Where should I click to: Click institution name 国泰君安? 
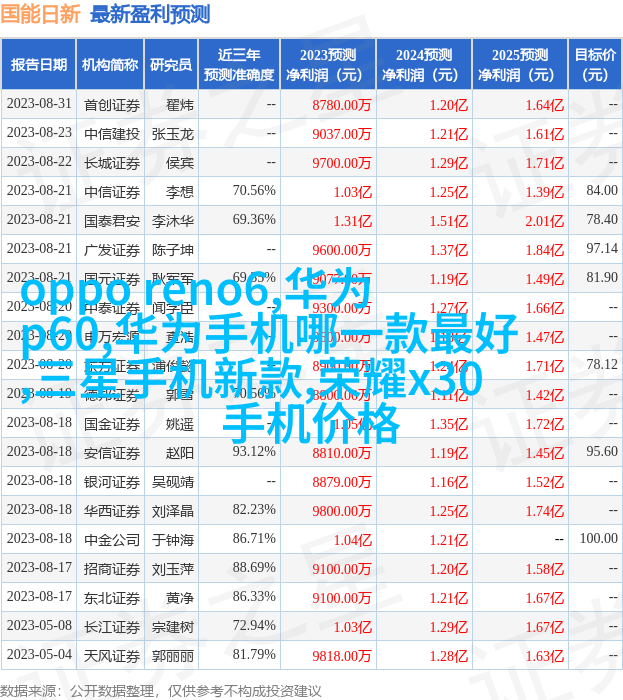pos(112,221)
